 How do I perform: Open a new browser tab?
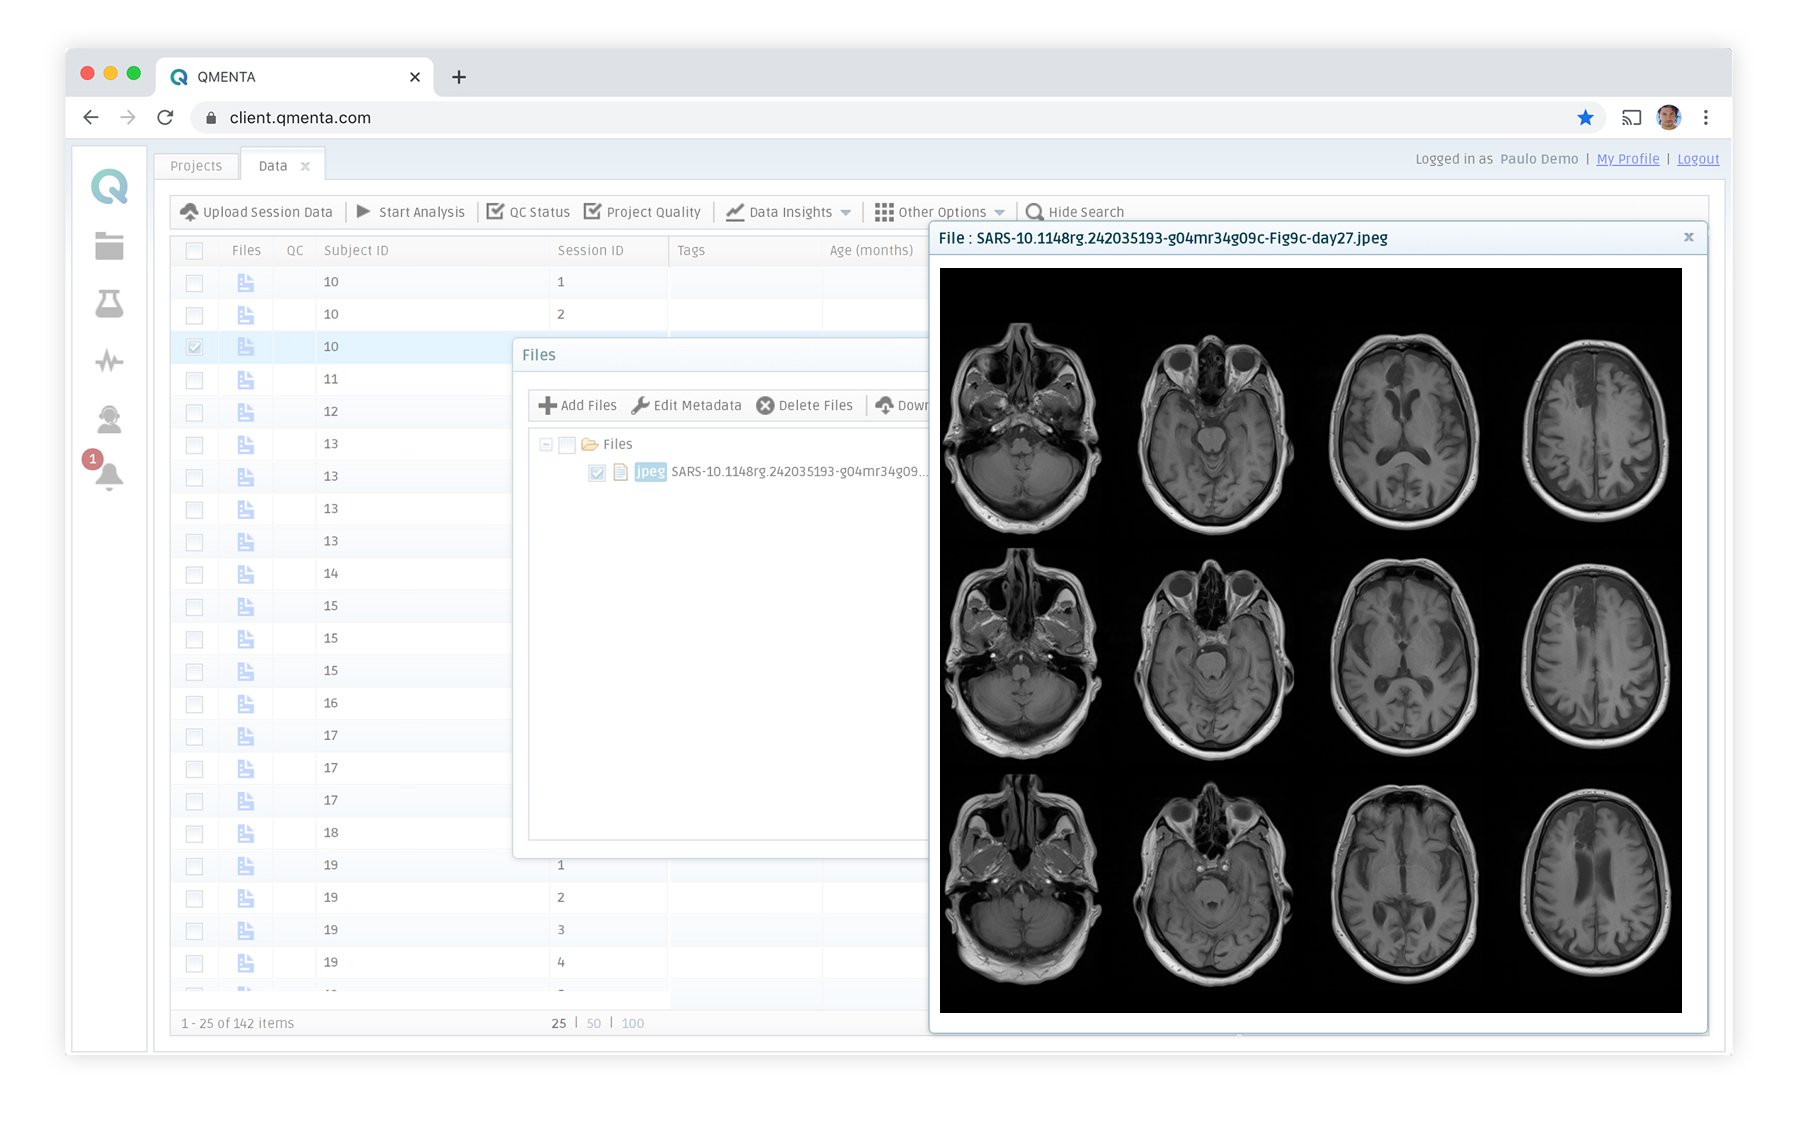[459, 77]
